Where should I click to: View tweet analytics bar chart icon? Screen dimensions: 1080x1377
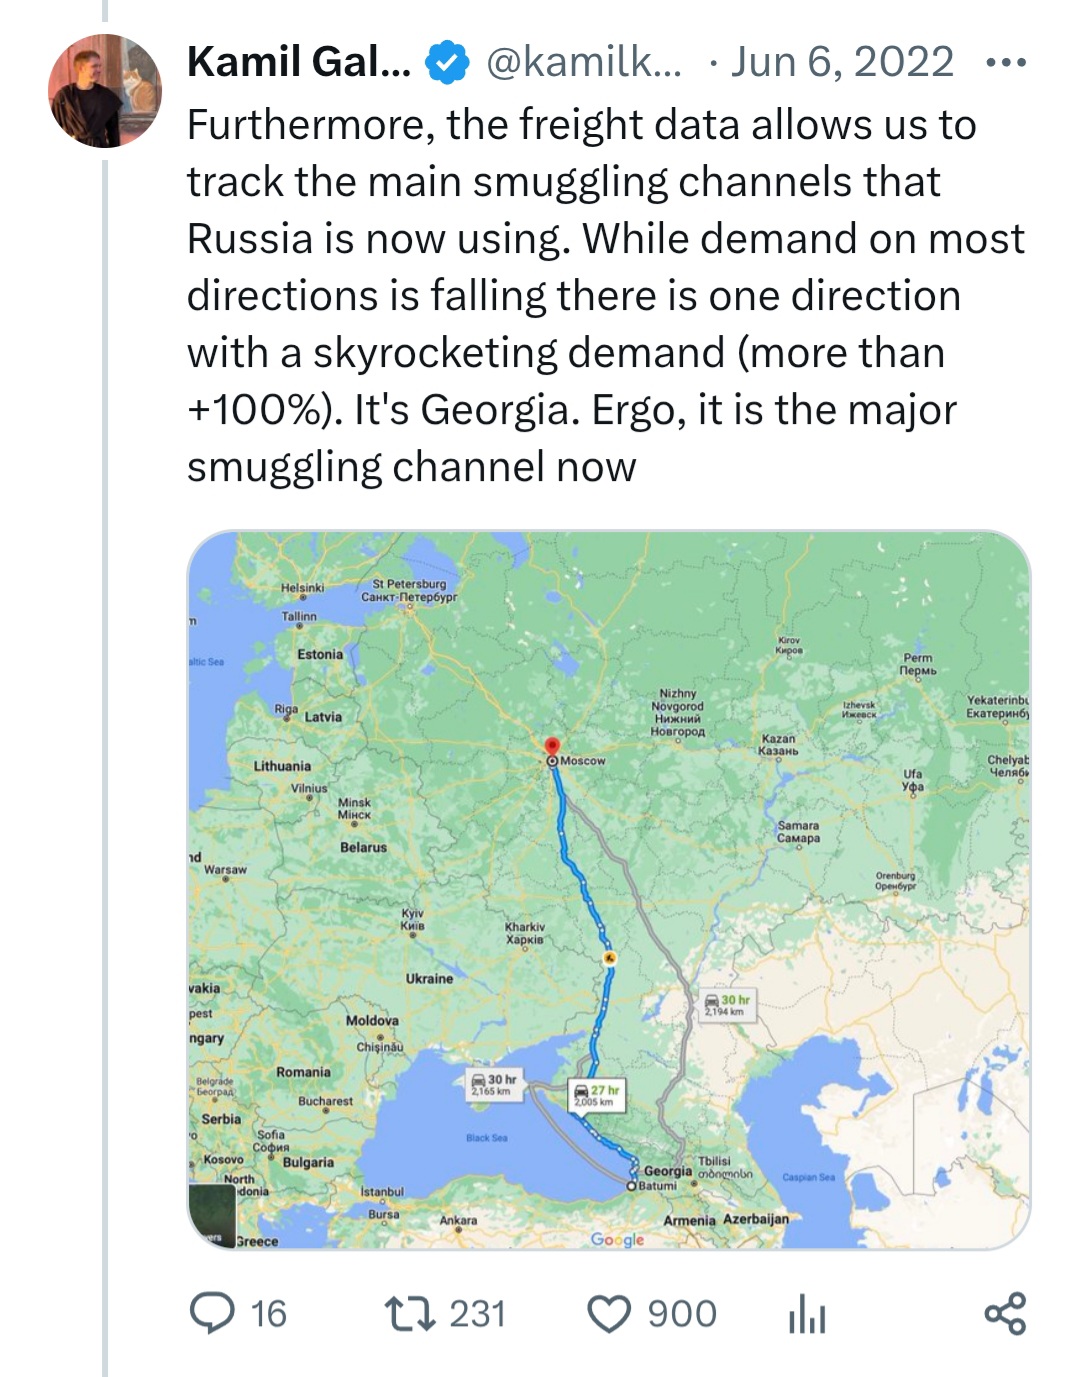806,1314
